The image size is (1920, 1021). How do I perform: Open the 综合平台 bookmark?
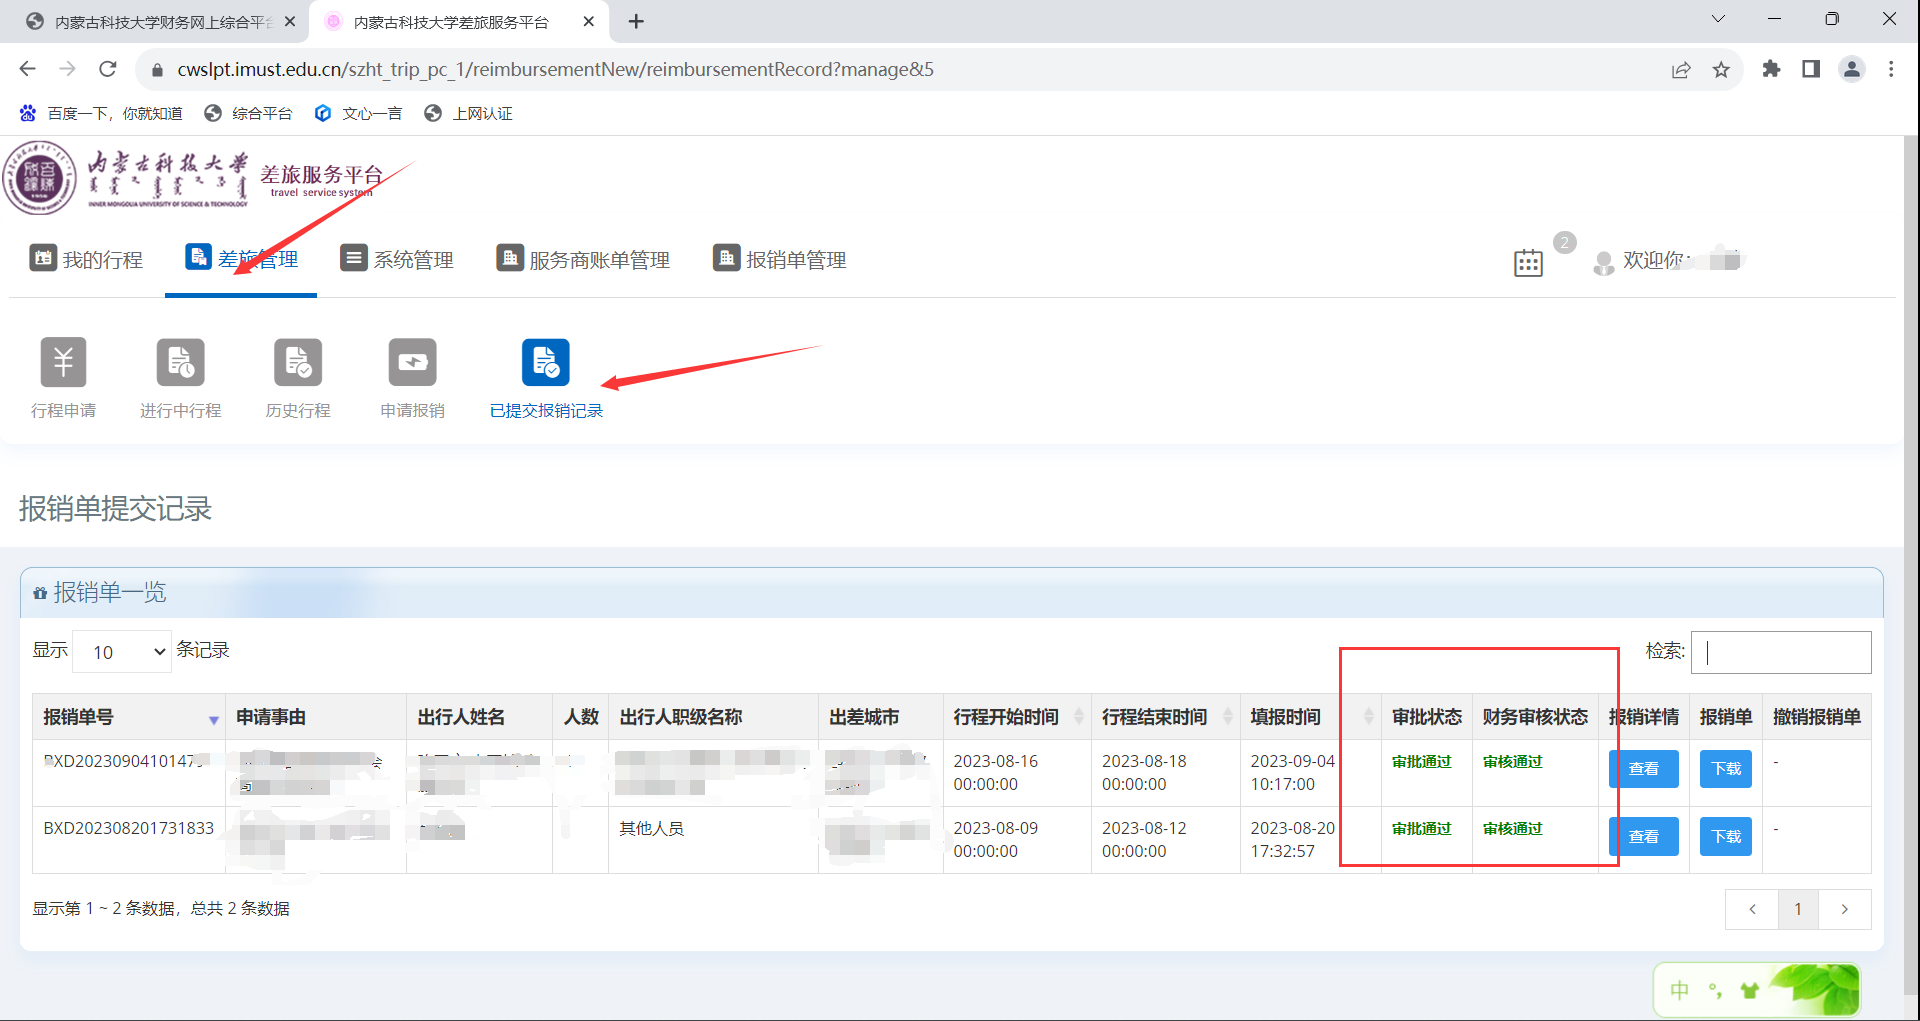click(x=248, y=114)
